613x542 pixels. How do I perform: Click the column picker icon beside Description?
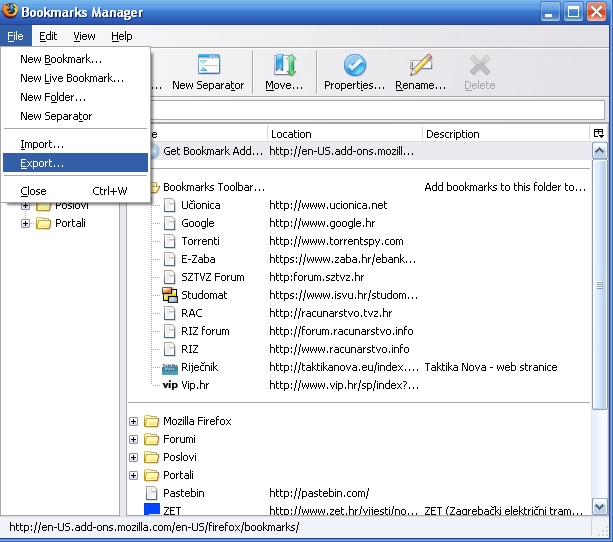click(599, 133)
